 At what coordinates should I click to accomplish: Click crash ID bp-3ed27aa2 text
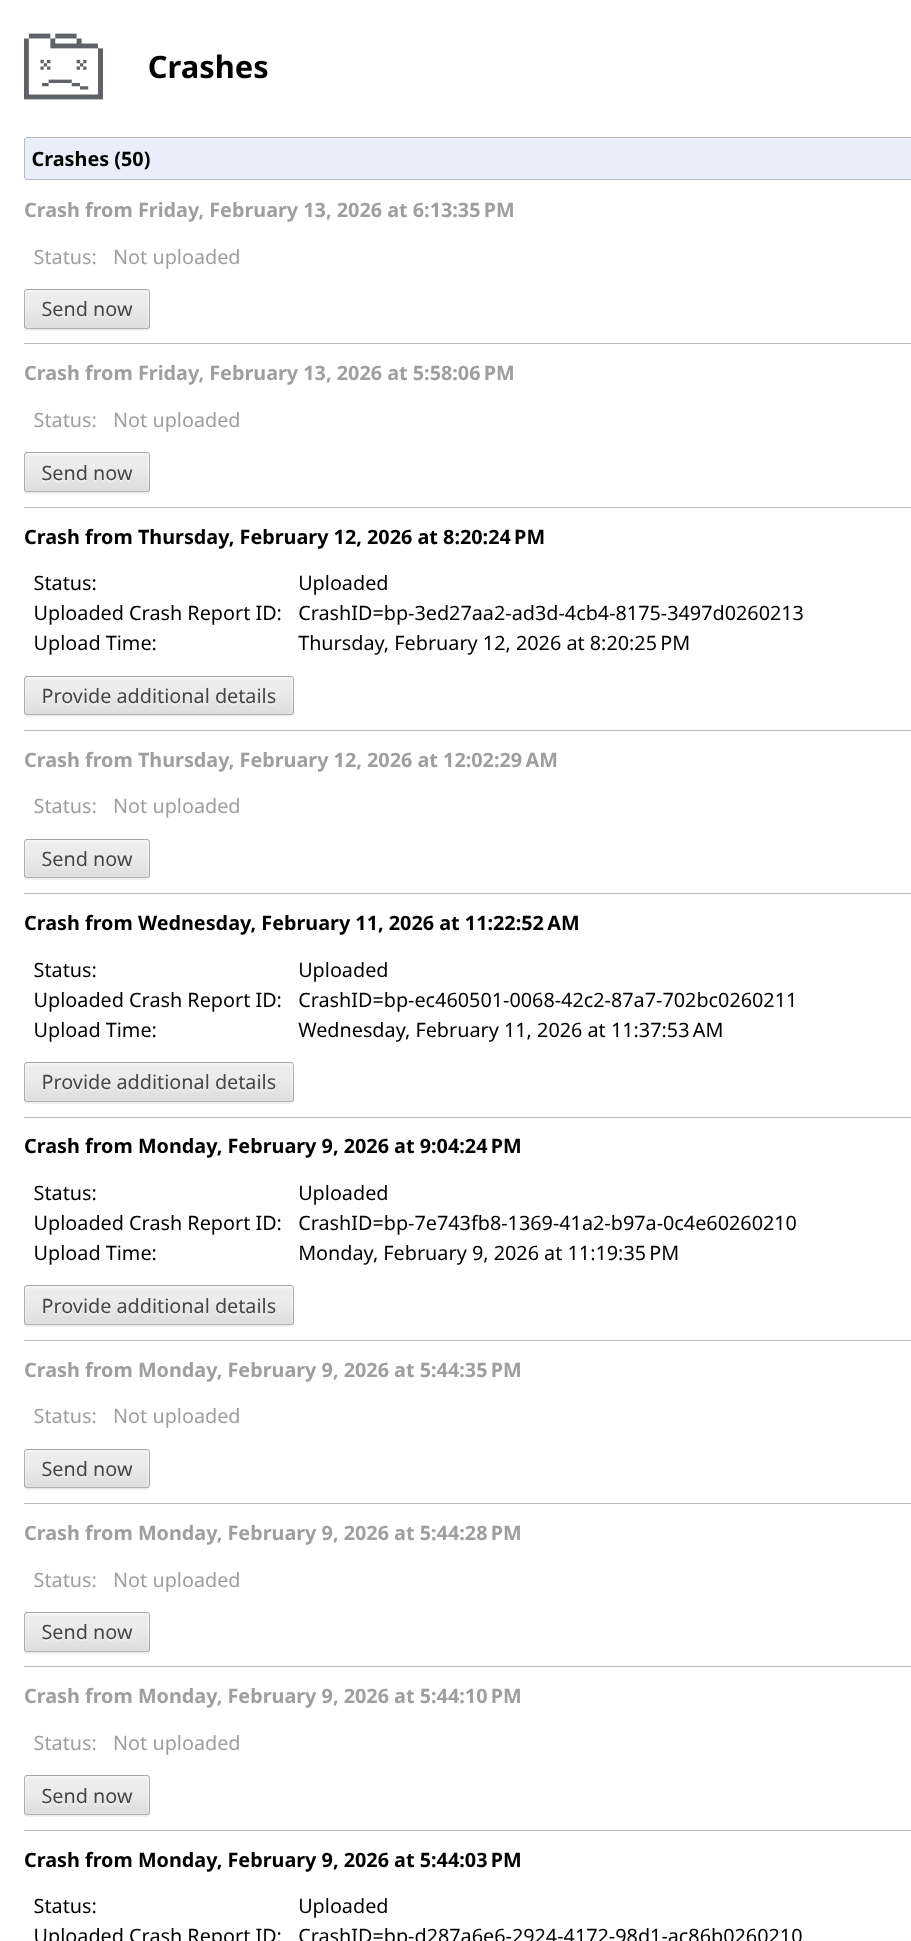pyautogui.click(x=550, y=613)
